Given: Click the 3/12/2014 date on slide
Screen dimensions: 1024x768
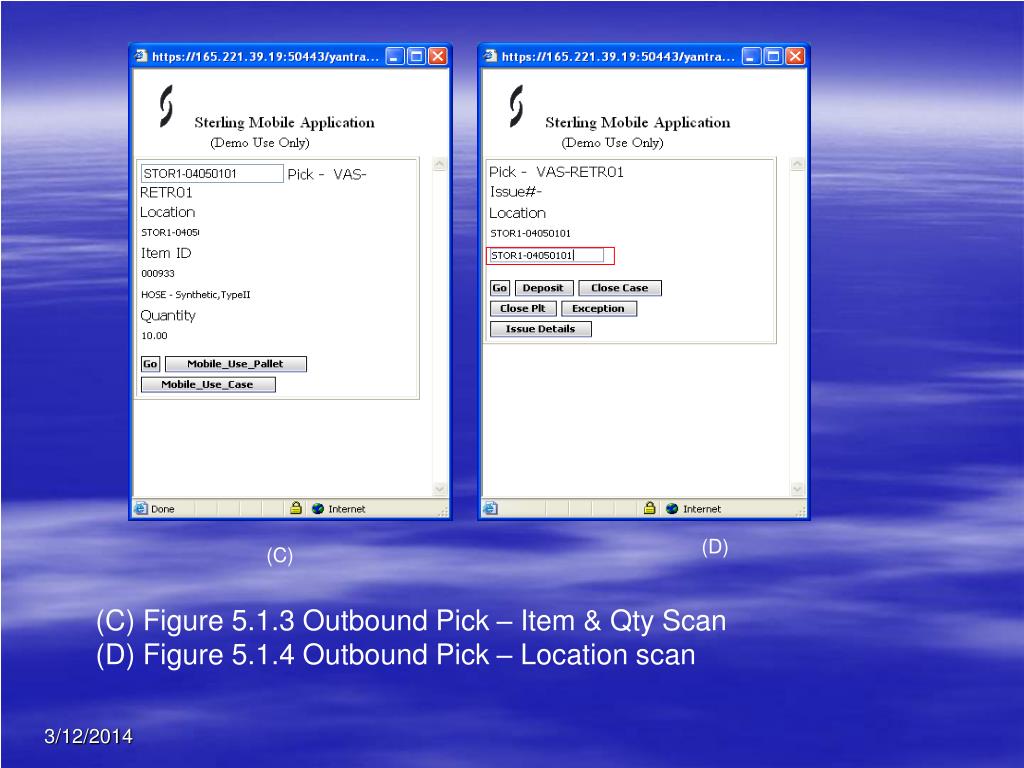Looking at the screenshot, I should pyautogui.click(x=88, y=737).
